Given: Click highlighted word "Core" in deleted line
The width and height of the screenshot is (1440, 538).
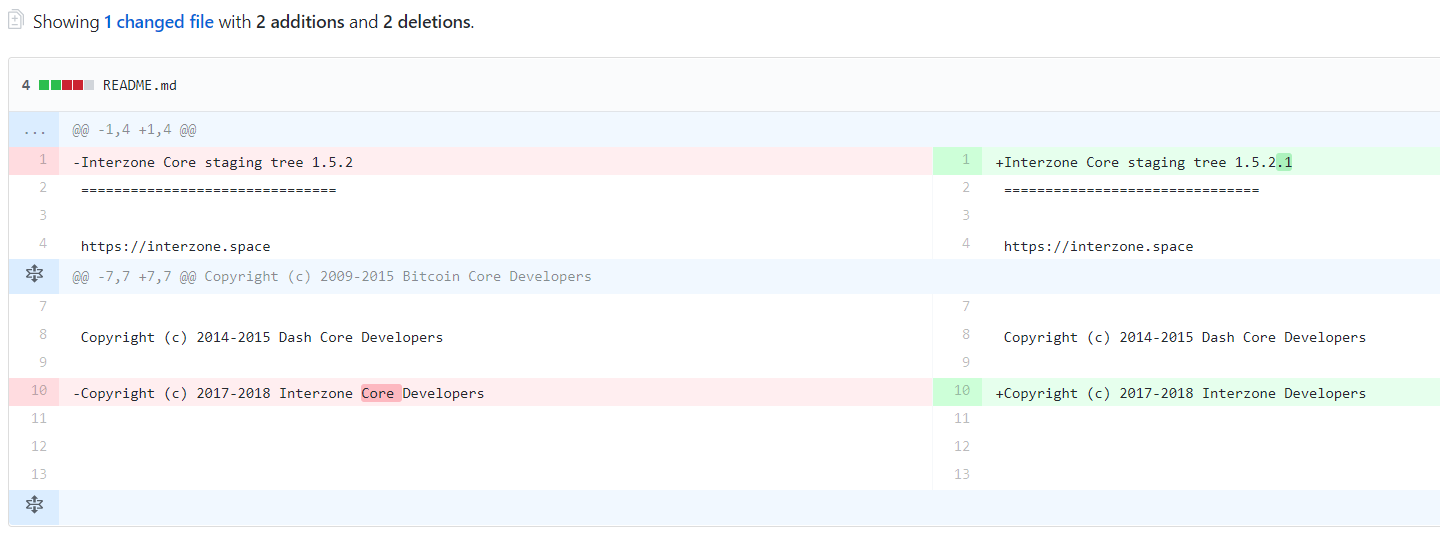Looking at the screenshot, I should (x=381, y=393).
